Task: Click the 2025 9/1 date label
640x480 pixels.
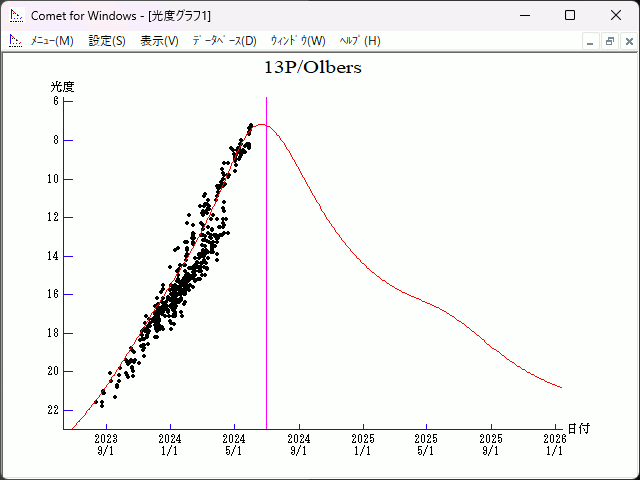Action: pyautogui.click(x=491, y=445)
